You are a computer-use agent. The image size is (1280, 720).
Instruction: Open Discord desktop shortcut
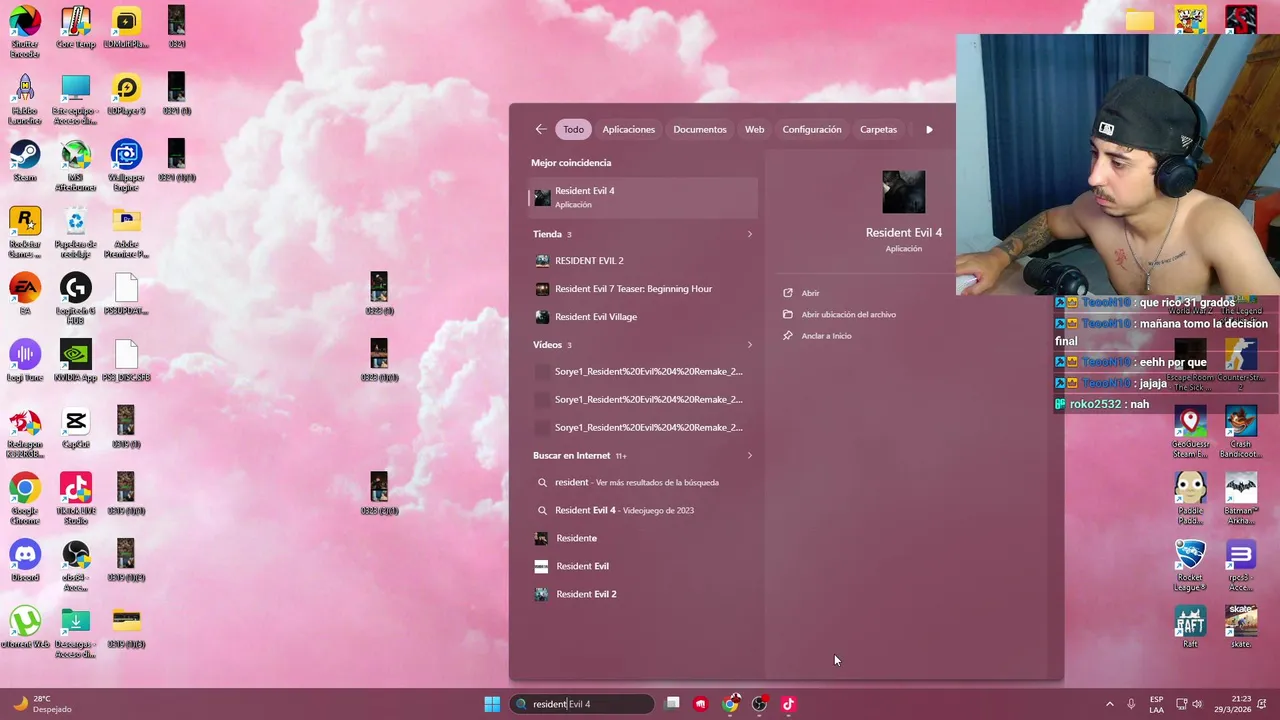[x=25, y=561]
